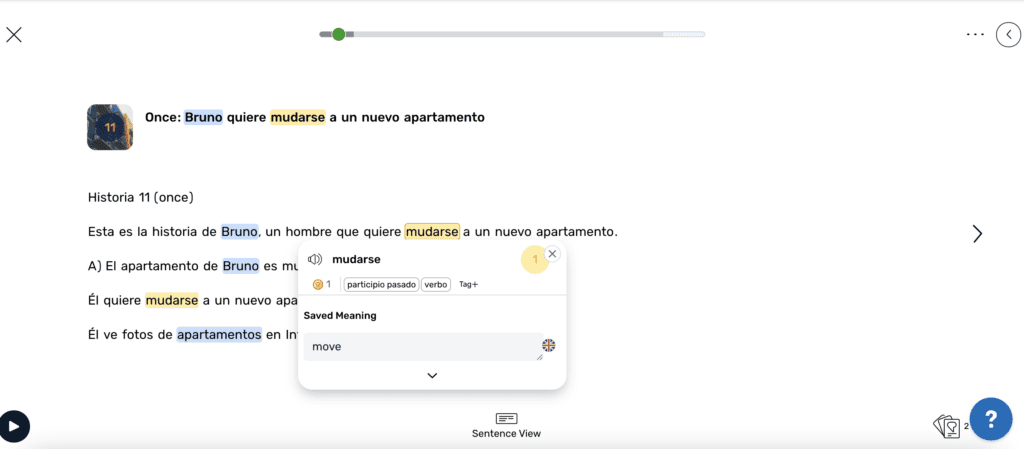
Task: Play the lesson audio
Action: [14, 426]
